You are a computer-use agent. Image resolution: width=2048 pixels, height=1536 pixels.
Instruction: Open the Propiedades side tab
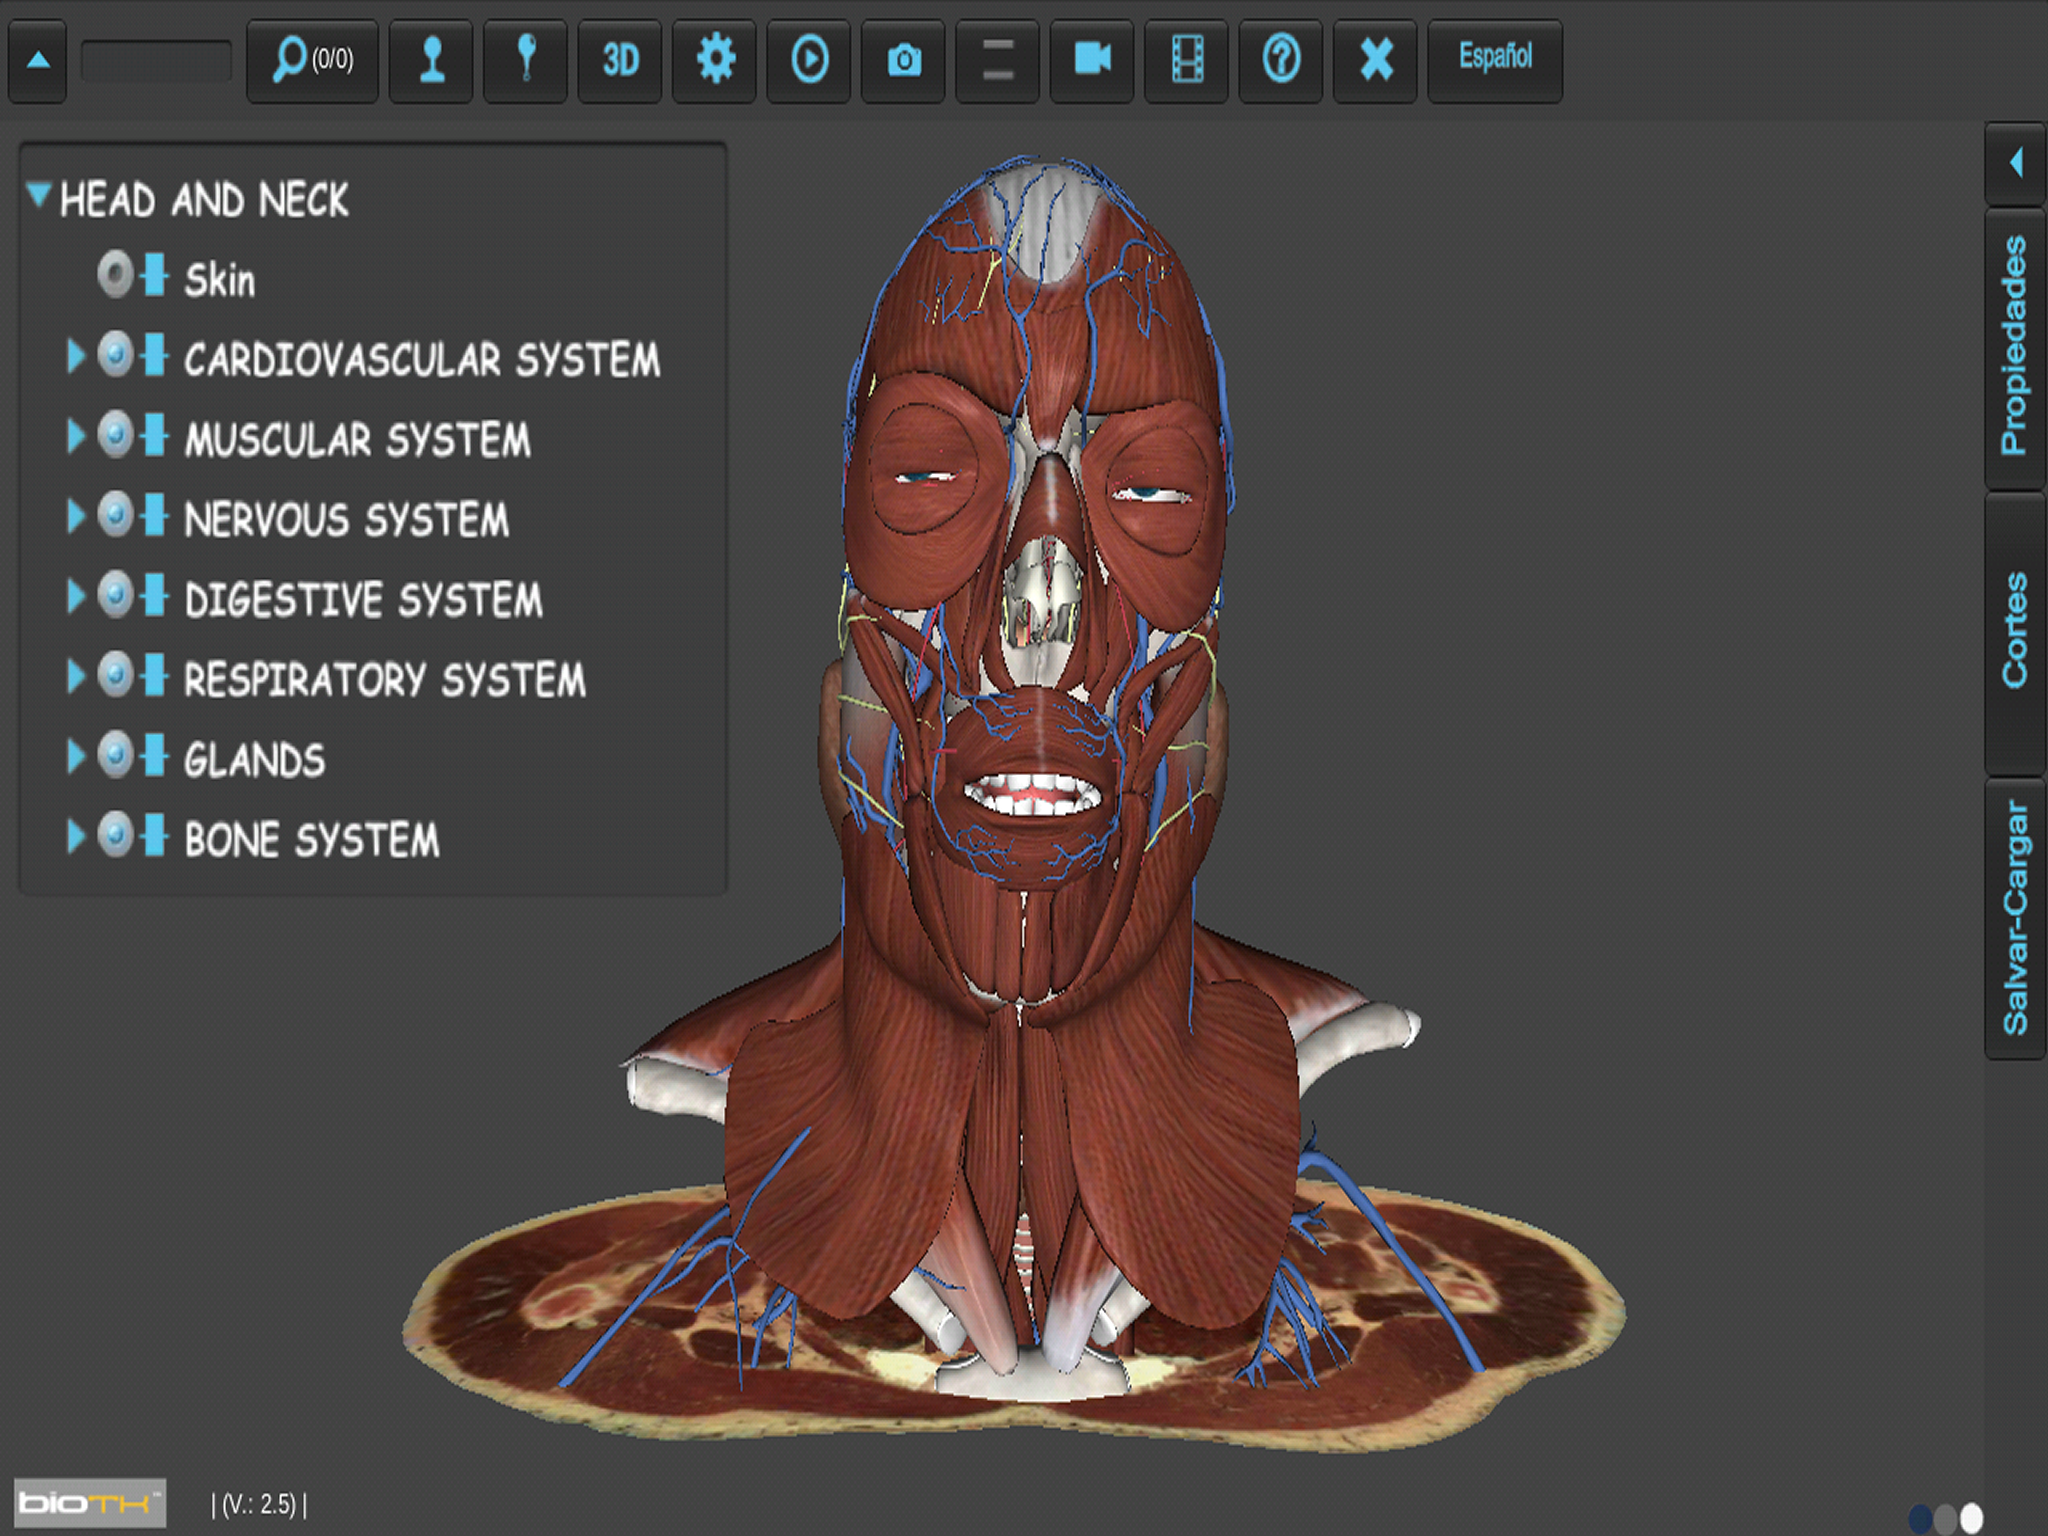(x=2014, y=346)
